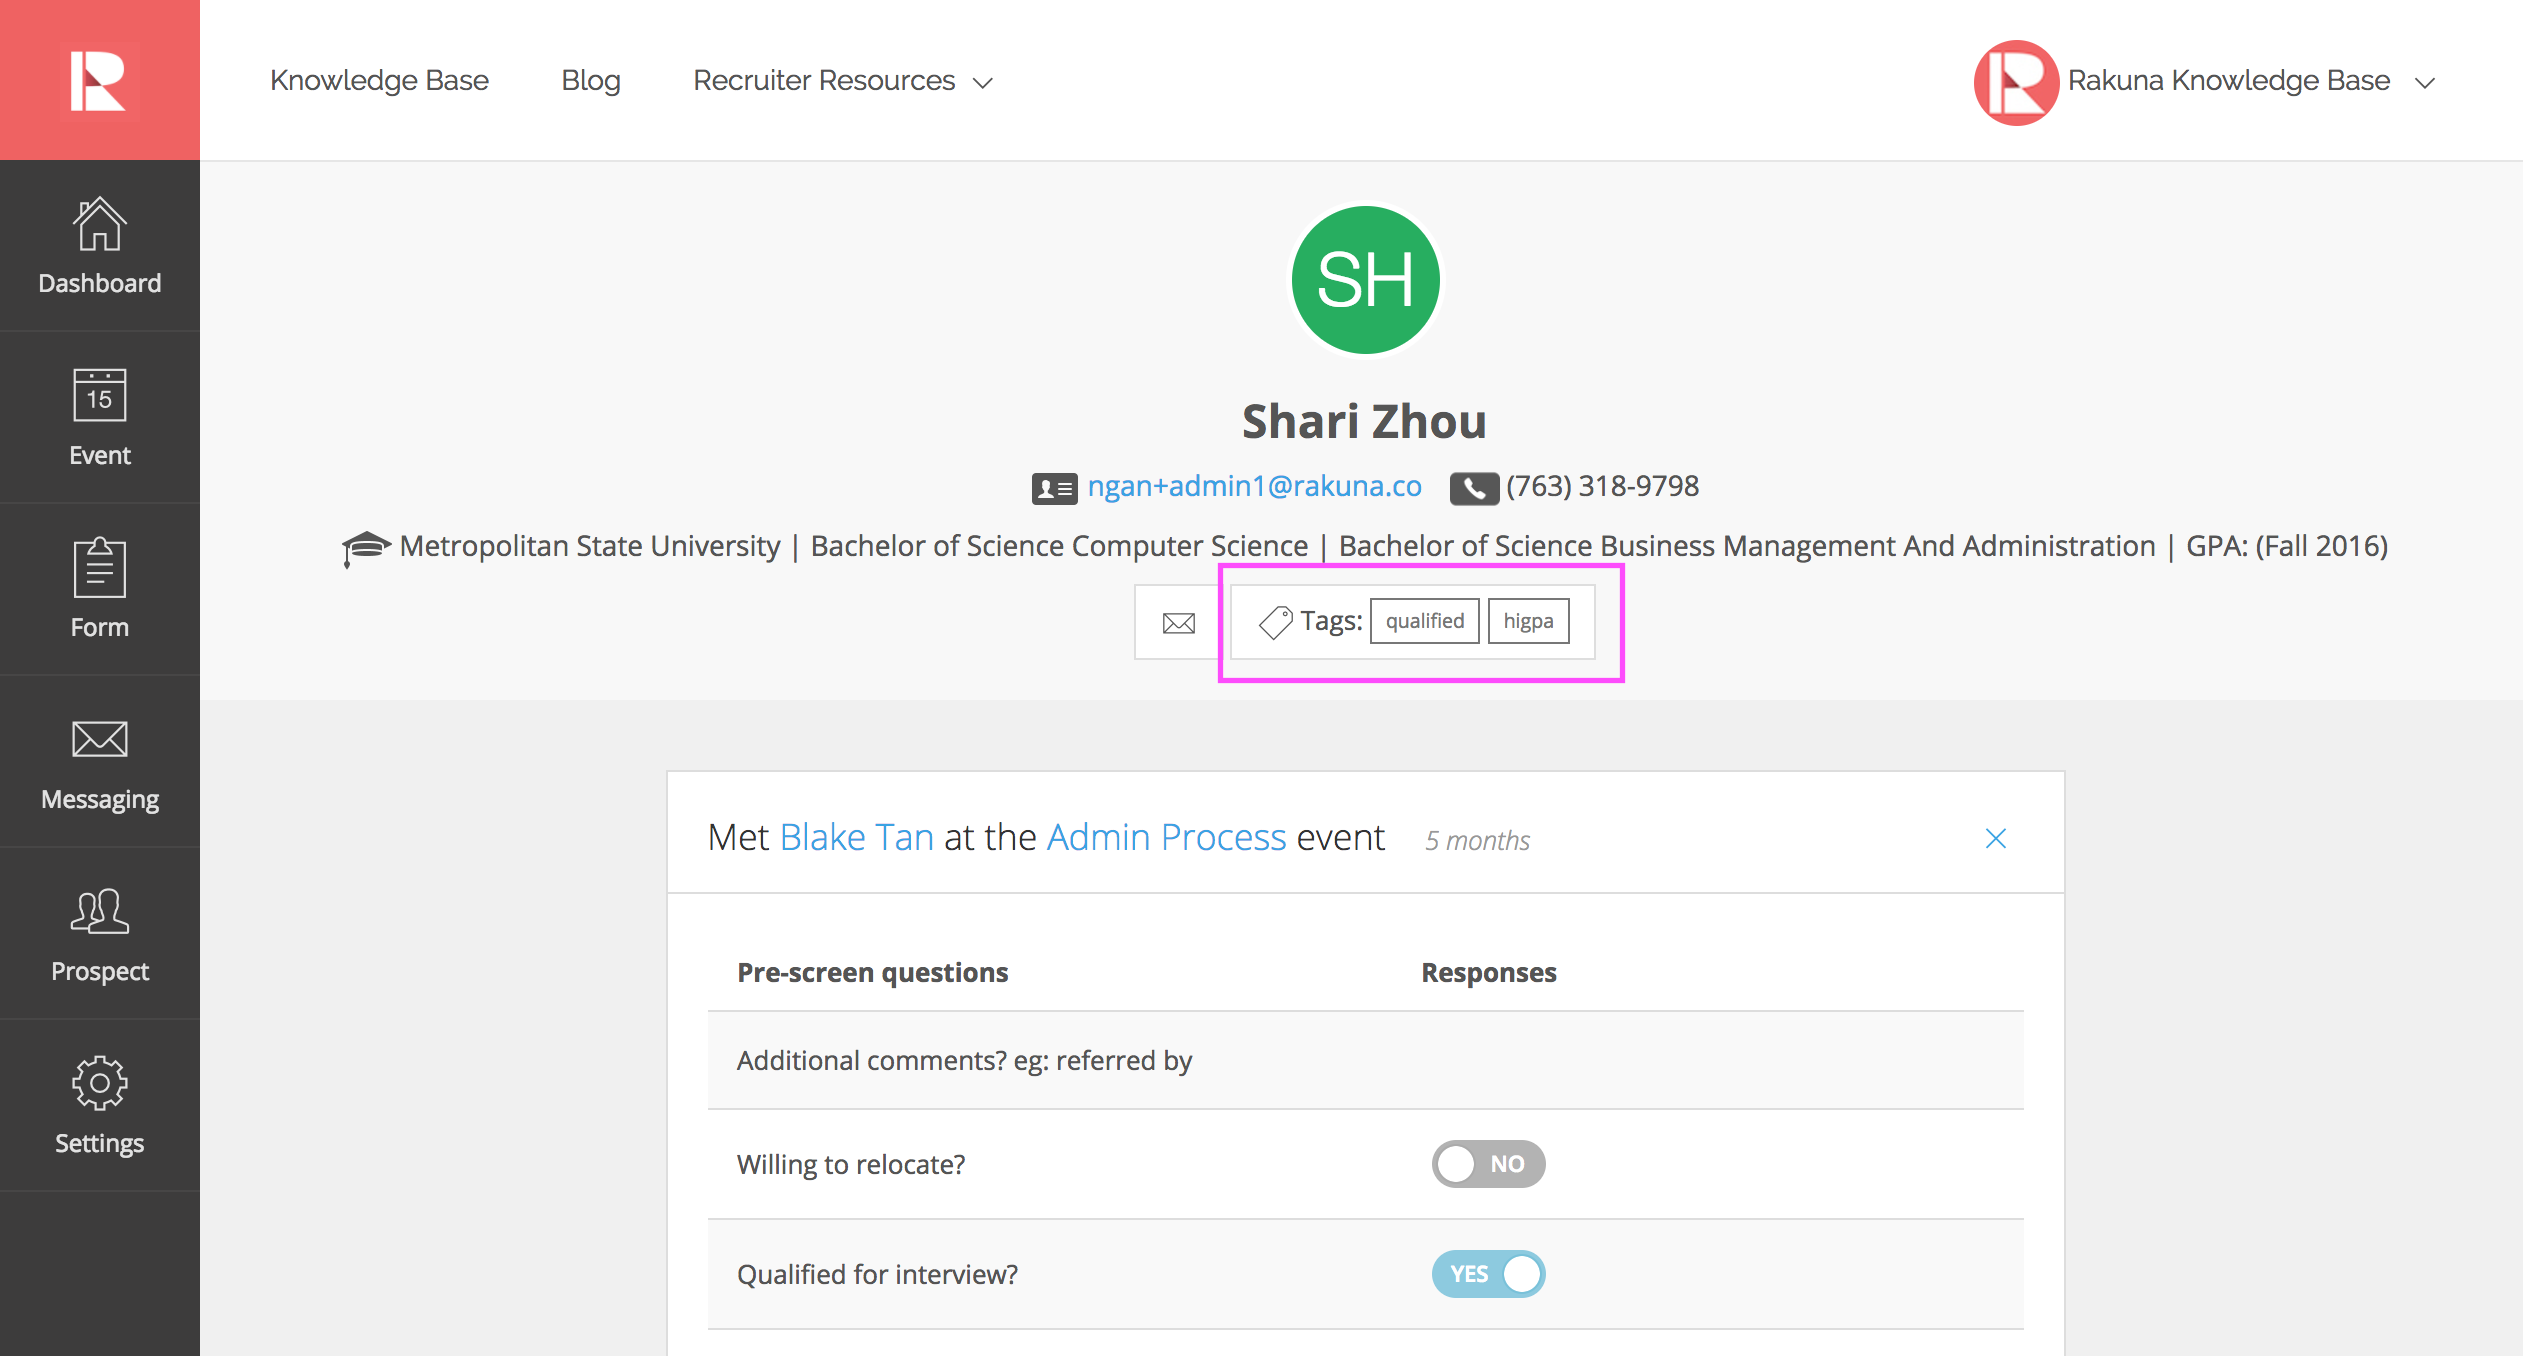
Task: Click the qualified tag
Action: pyautogui.click(x=1424, y=621)
